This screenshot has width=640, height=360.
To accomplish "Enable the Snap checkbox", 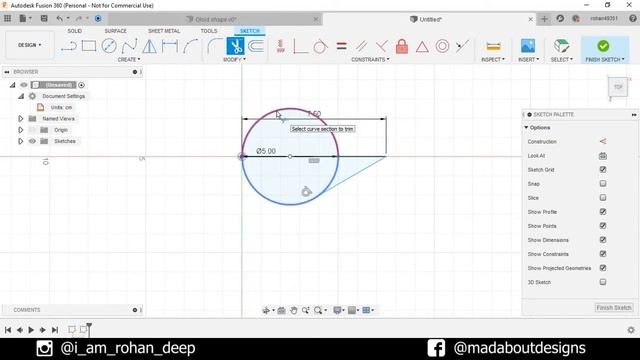I will [x=603, y=184].
